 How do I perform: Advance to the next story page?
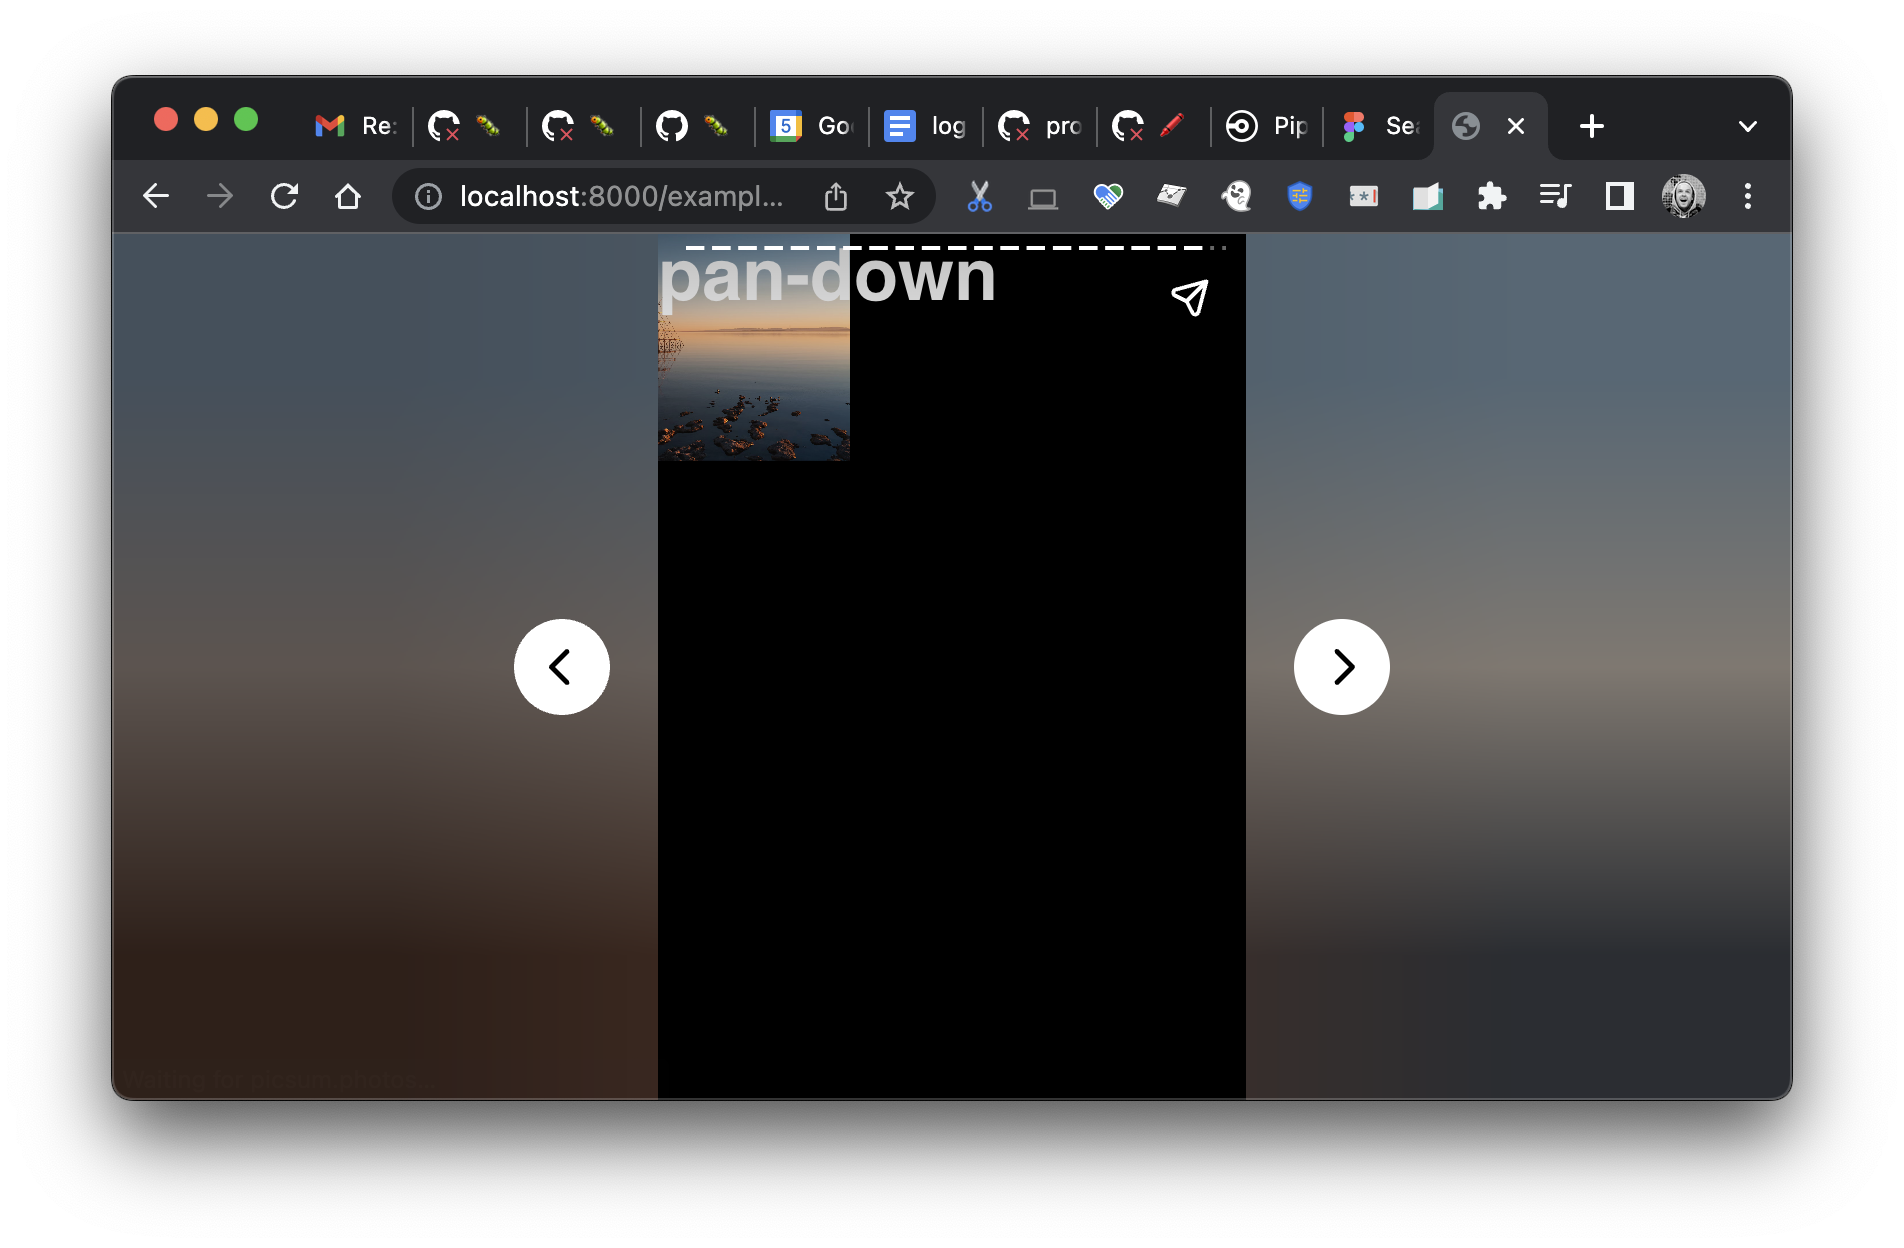coord(1342,667)
